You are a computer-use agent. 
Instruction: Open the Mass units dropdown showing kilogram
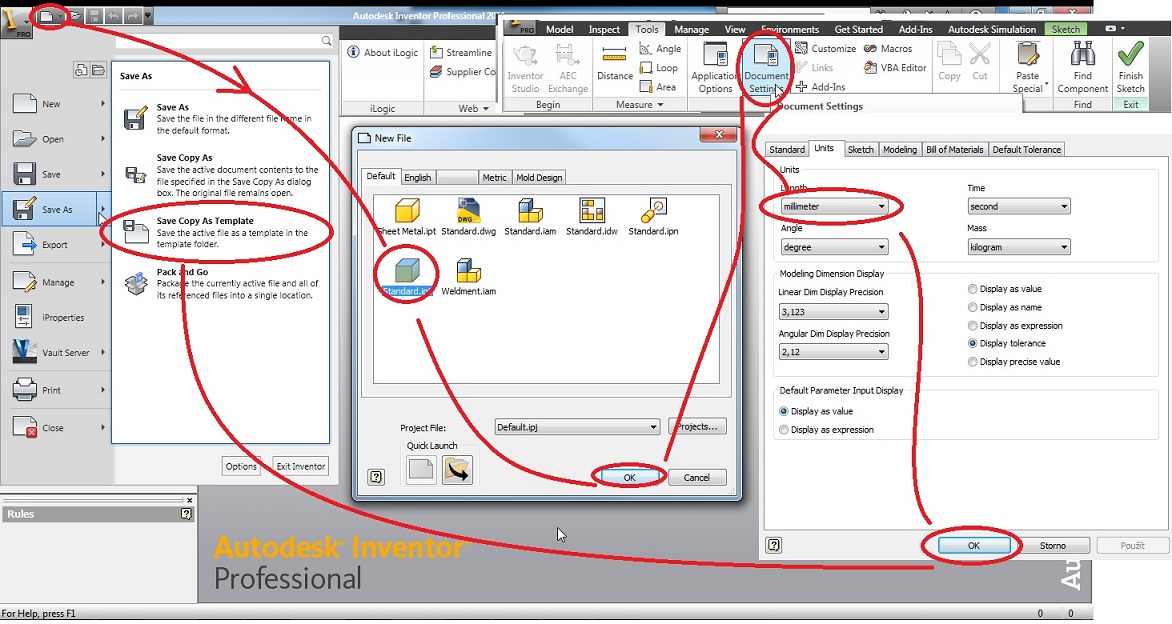pyautogui.click(x=1019, y=247)
